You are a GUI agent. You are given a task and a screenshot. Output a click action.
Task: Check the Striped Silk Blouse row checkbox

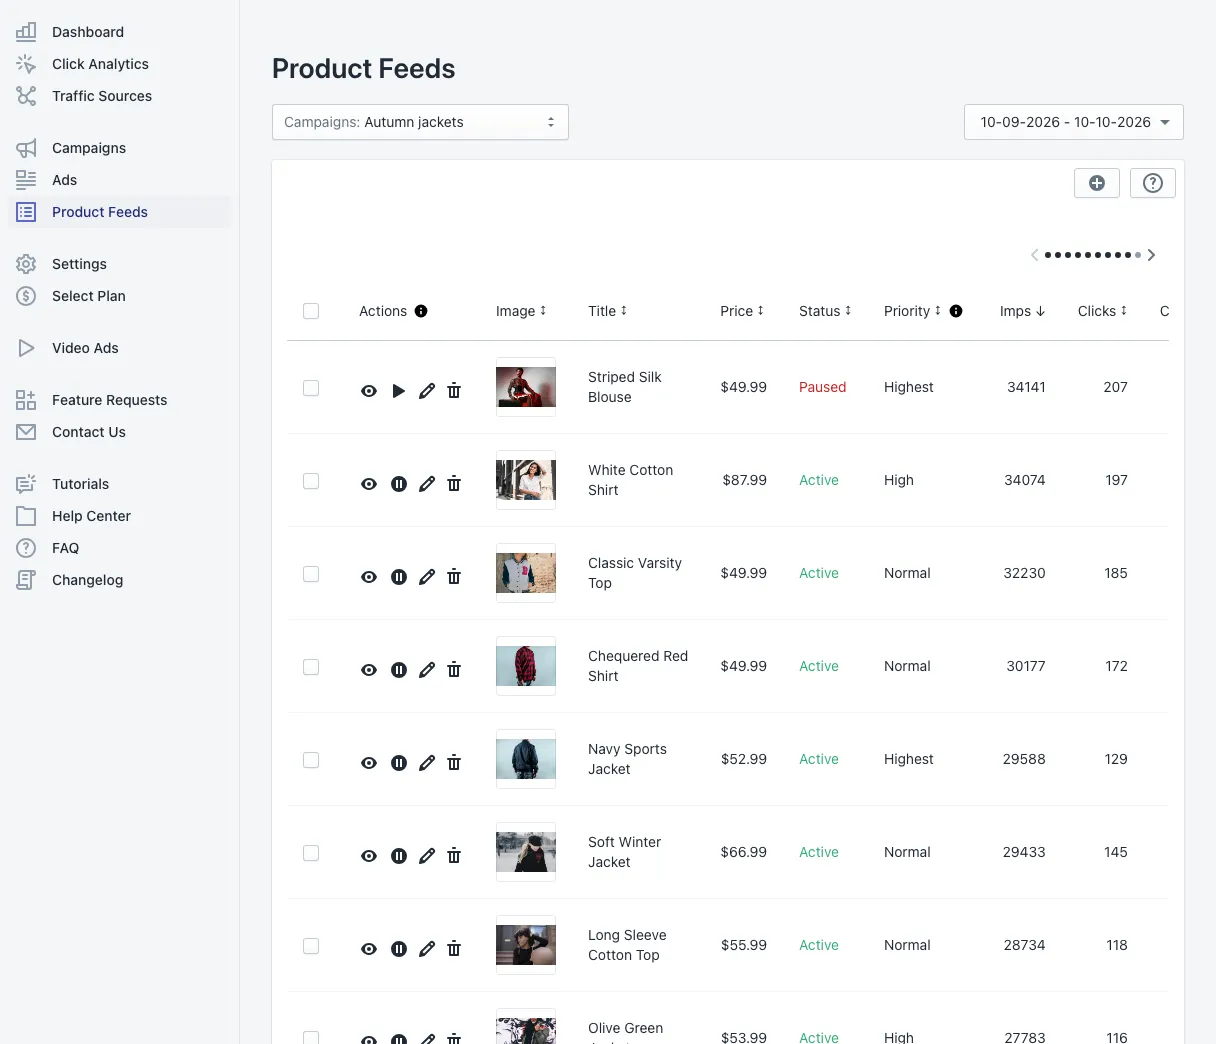click(x=311, y=388)
